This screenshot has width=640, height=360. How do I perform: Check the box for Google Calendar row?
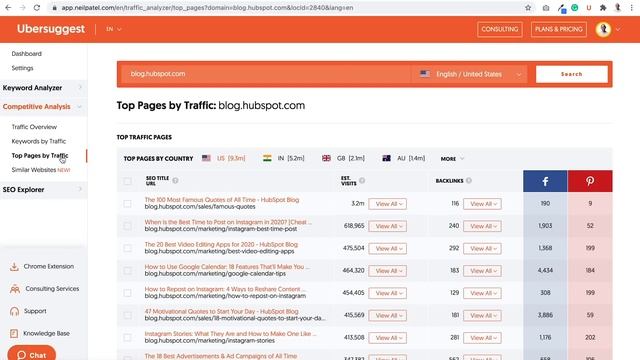pos(127,271)
